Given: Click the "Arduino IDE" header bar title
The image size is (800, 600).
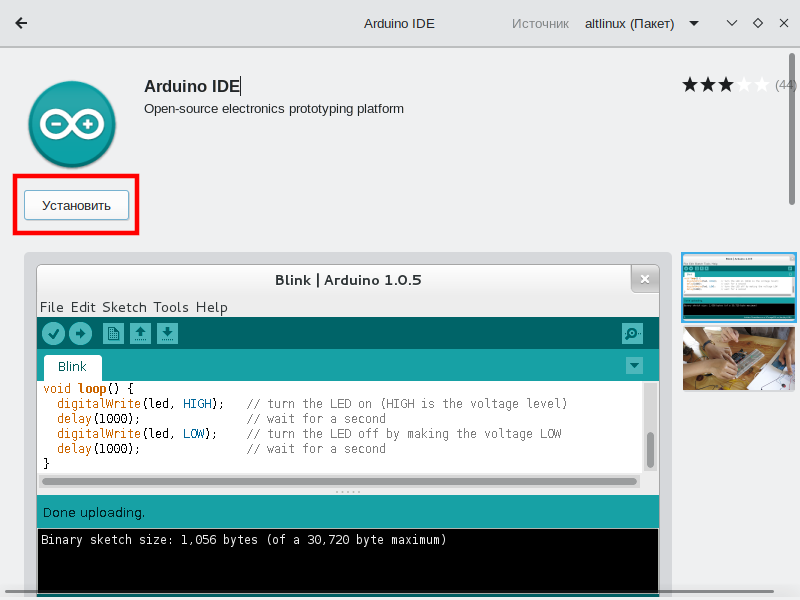Looking at the screenshot, I should 399,23.
